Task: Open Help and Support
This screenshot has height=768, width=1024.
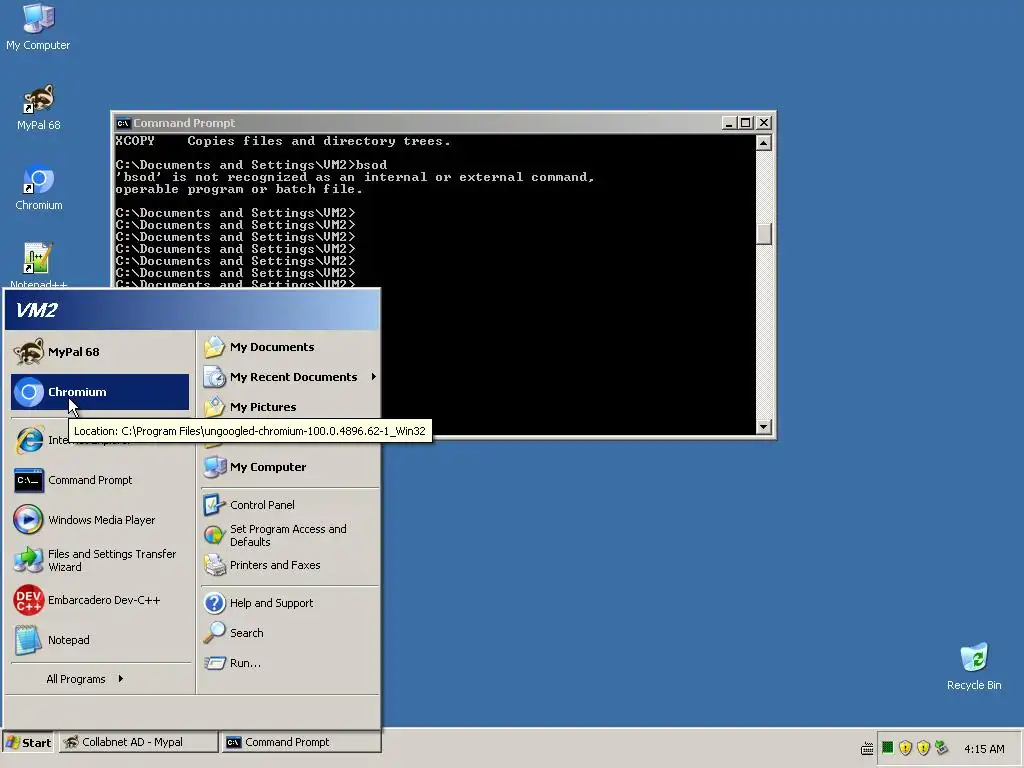Action: (290, 603)
